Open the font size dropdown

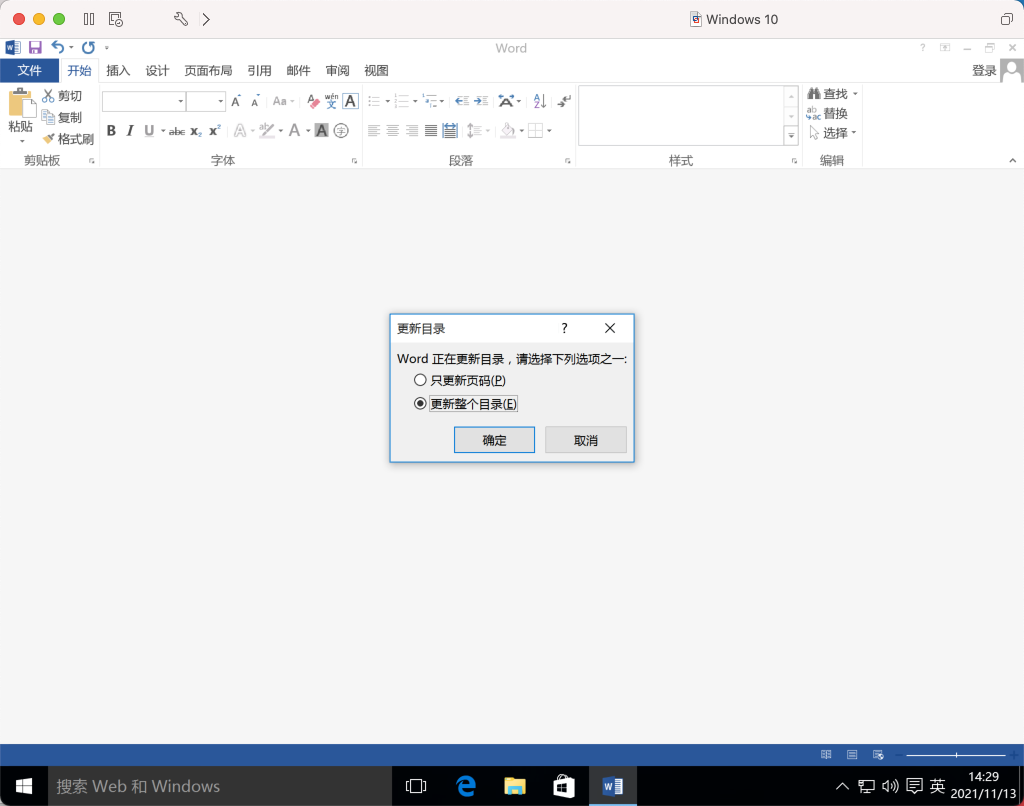(x=220, y=101)
